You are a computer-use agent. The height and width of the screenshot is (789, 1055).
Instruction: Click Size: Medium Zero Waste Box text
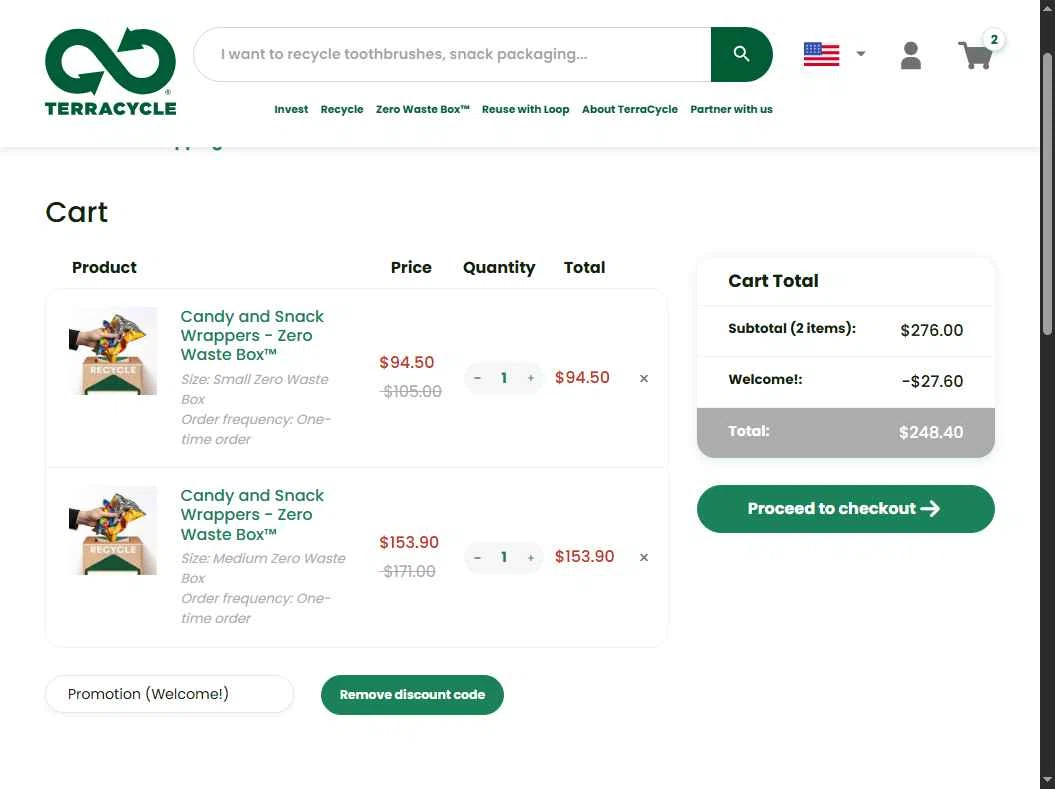tap(263, 568)
